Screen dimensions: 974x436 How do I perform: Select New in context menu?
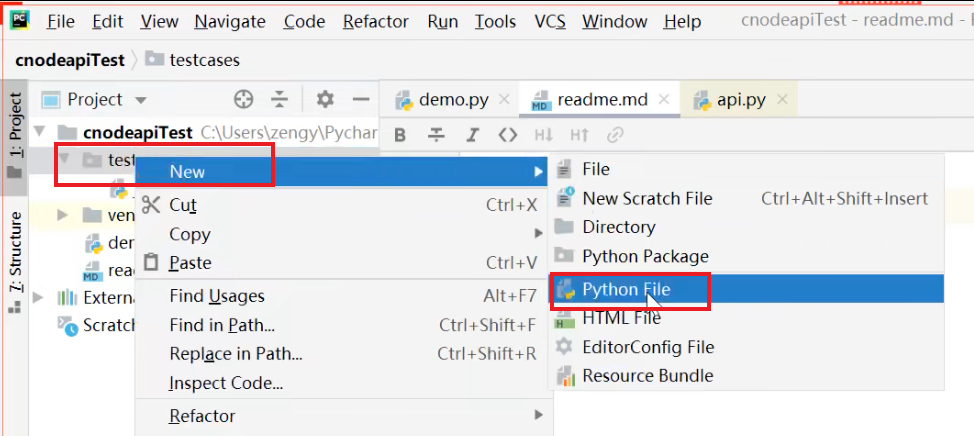point(342,171)
